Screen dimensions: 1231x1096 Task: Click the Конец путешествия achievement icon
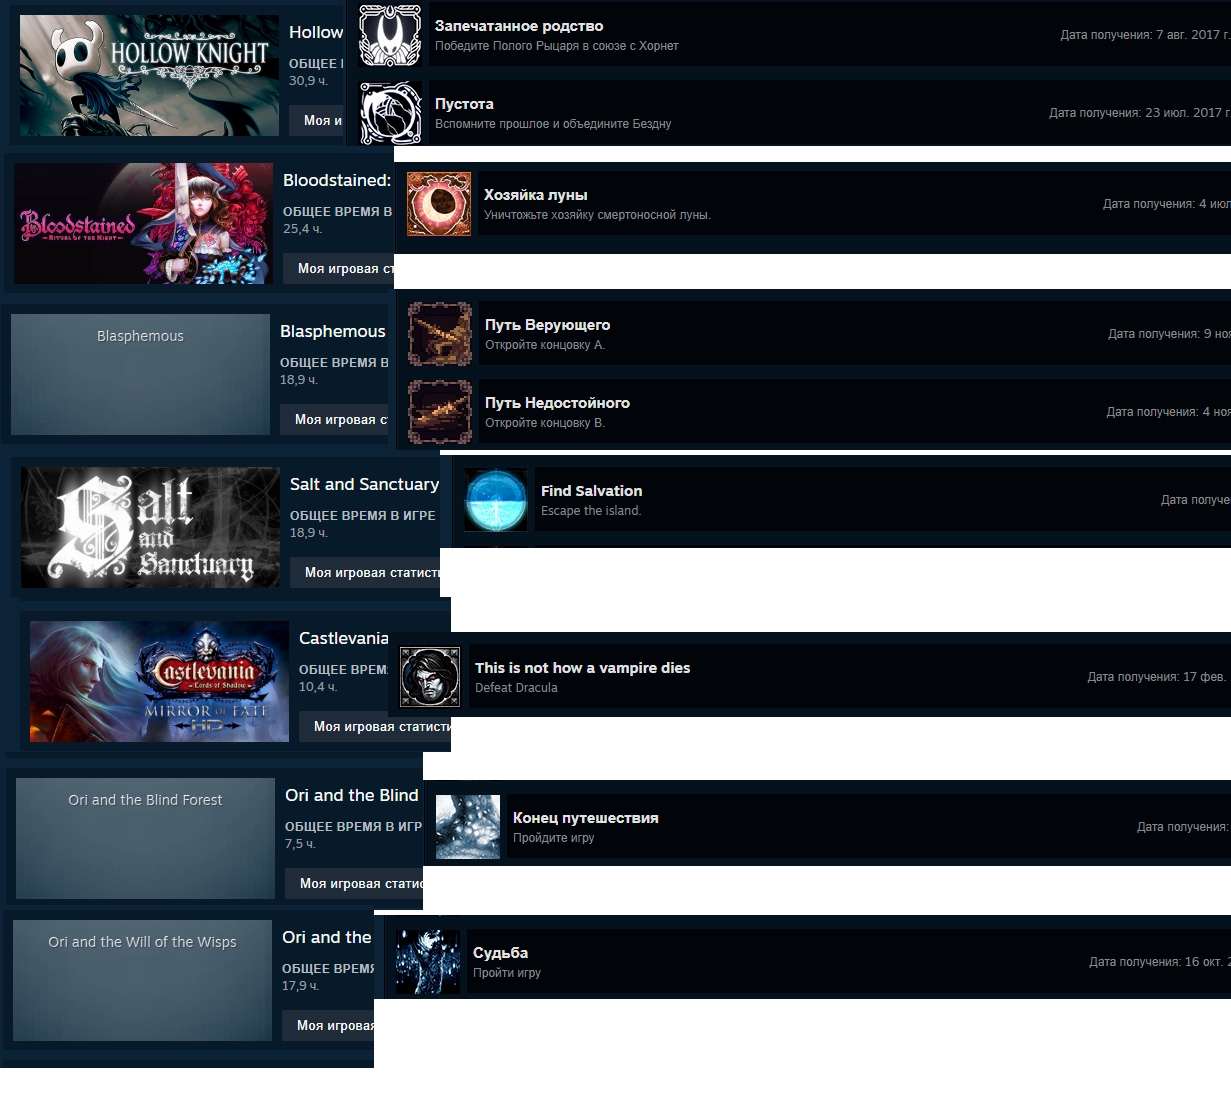[x=468, y=827]
